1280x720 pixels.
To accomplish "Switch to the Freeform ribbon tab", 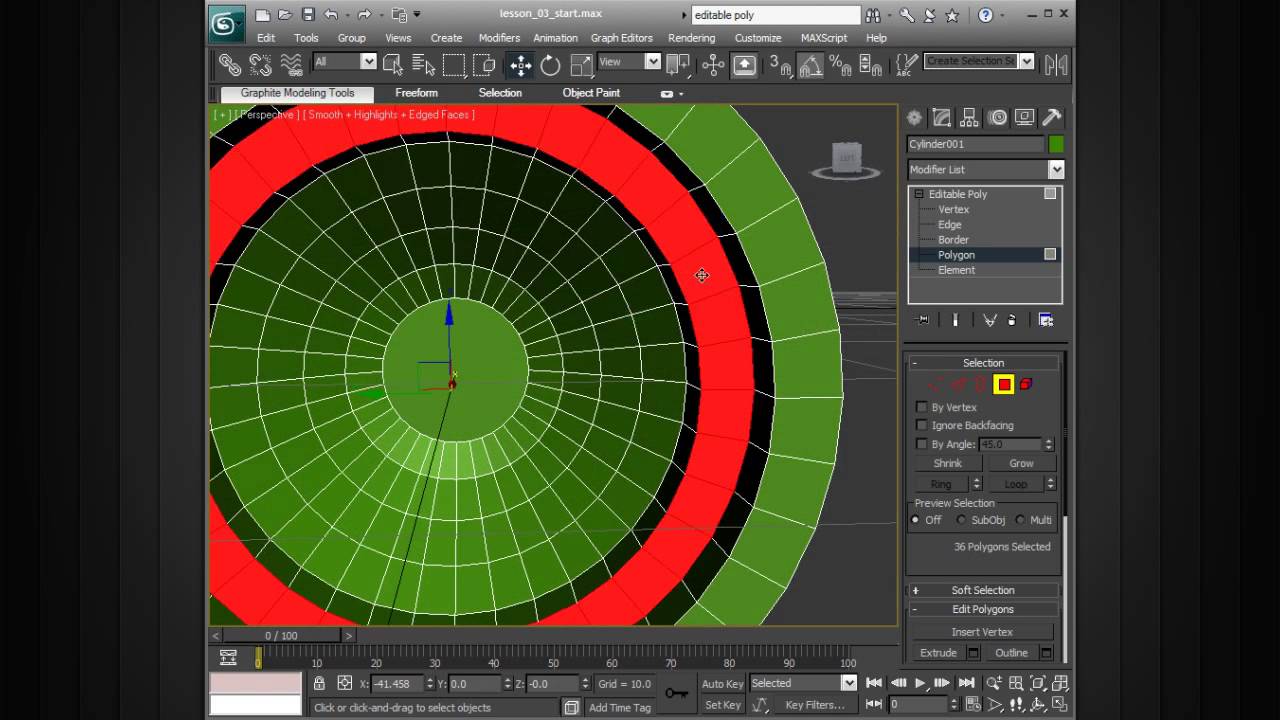I will pyautogui.click(x=416, y=93).
